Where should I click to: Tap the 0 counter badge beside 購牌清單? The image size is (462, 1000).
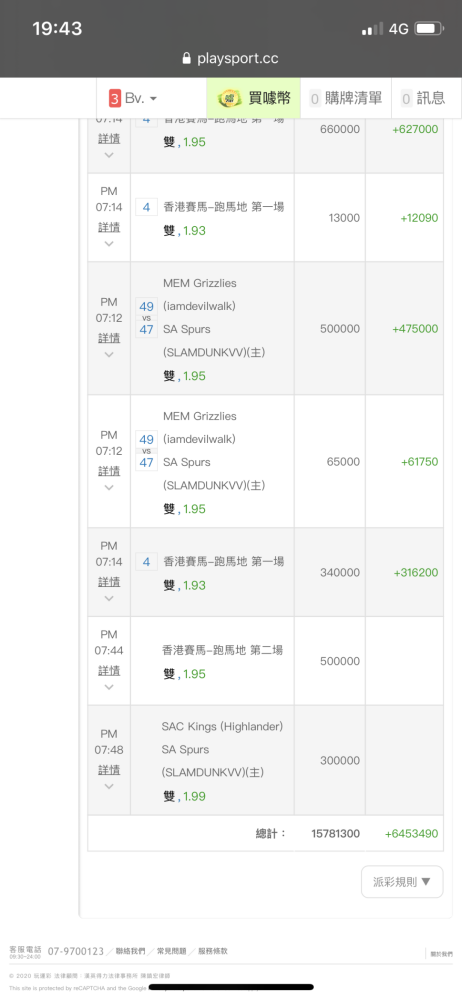point(315,98)
